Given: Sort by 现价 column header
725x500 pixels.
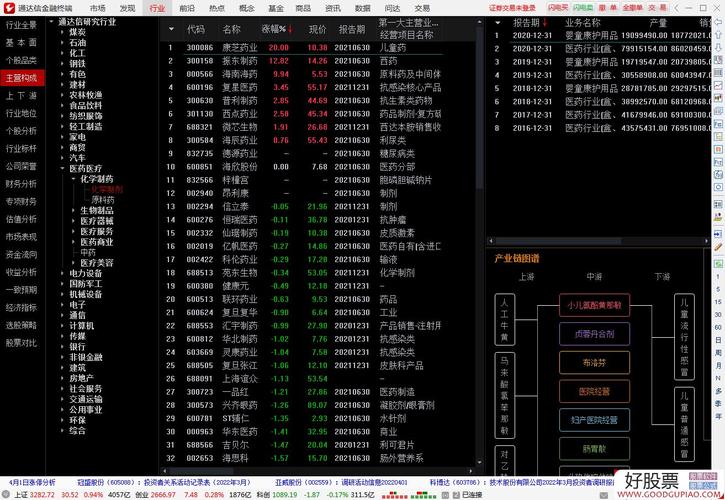Looking at the screenshot, I should (x=318, y=29).
